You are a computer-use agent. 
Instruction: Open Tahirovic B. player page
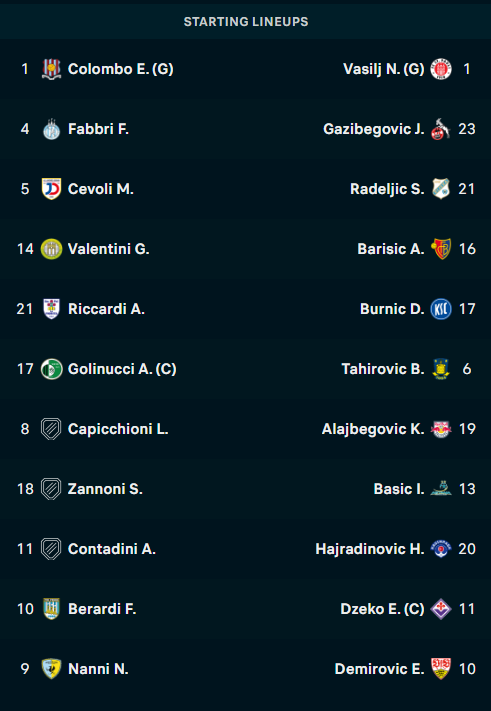[383, 369]
